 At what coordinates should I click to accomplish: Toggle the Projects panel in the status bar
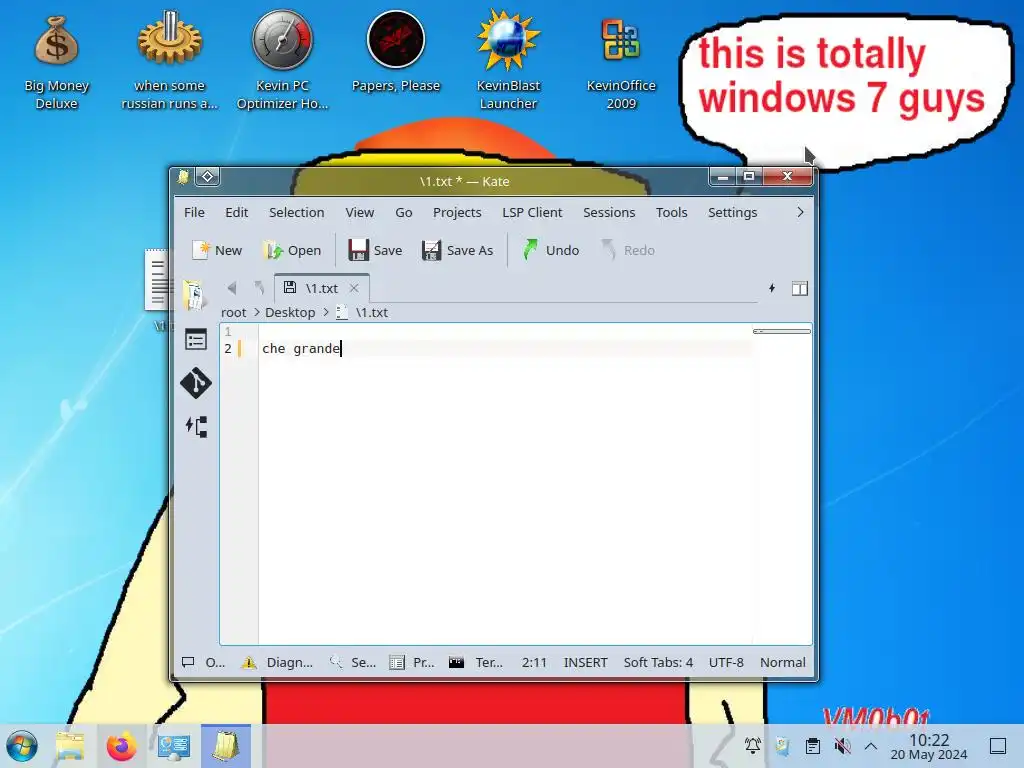[411, 662]
